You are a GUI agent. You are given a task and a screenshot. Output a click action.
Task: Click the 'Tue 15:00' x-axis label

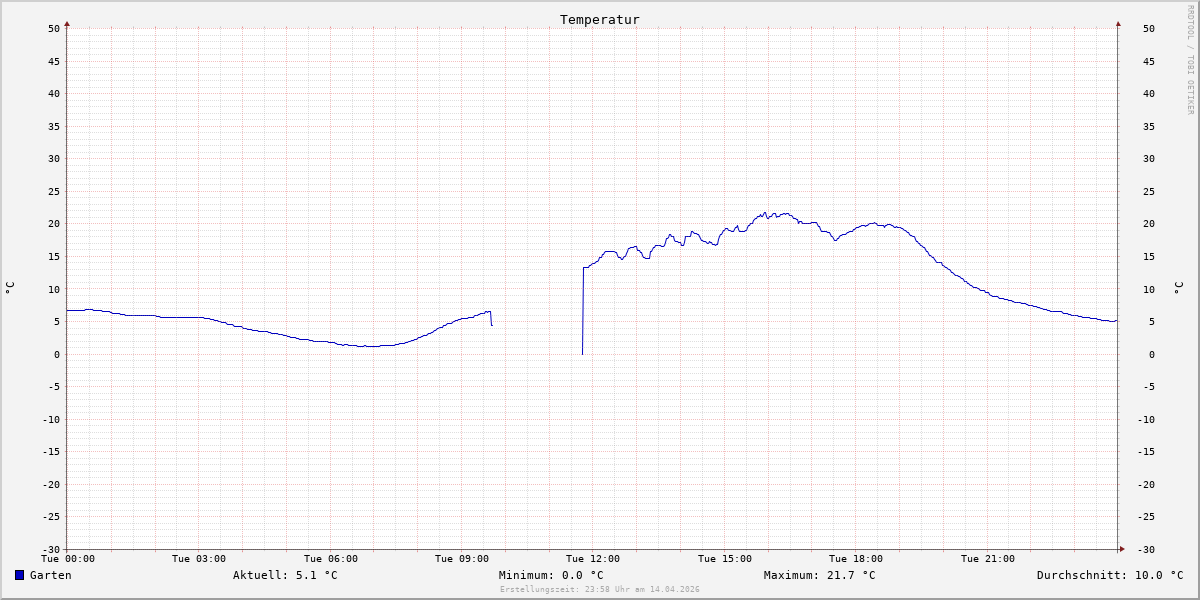(x=725, y=558)
